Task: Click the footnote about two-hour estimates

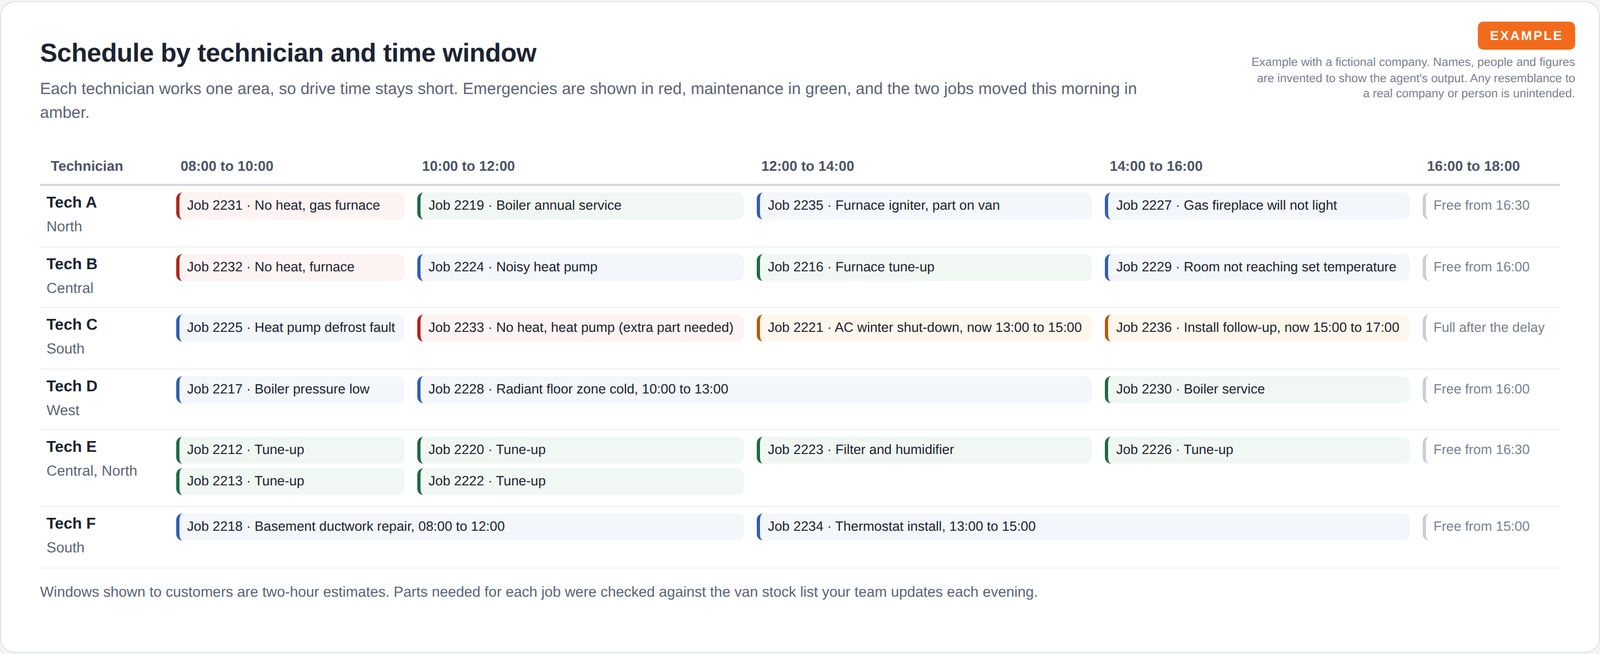Action: pos(539,592)
